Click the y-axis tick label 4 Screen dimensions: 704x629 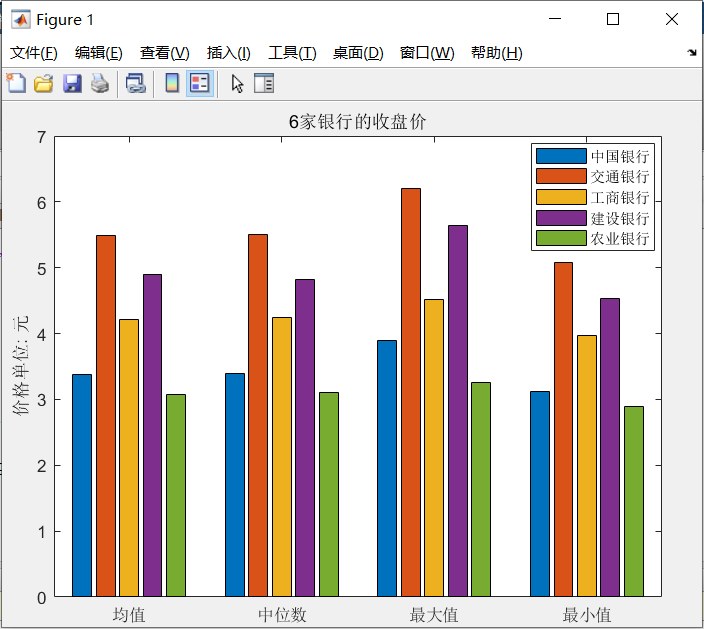point(42,334)
